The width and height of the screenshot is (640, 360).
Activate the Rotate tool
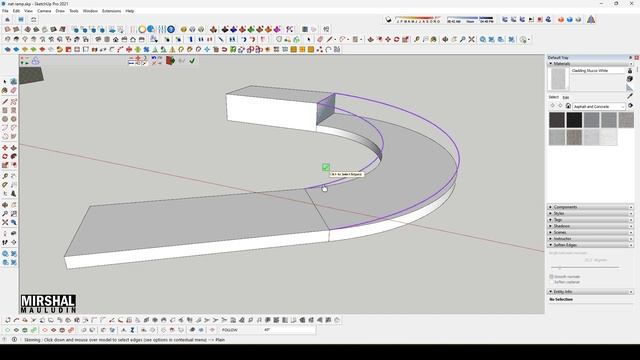[5, 156]
